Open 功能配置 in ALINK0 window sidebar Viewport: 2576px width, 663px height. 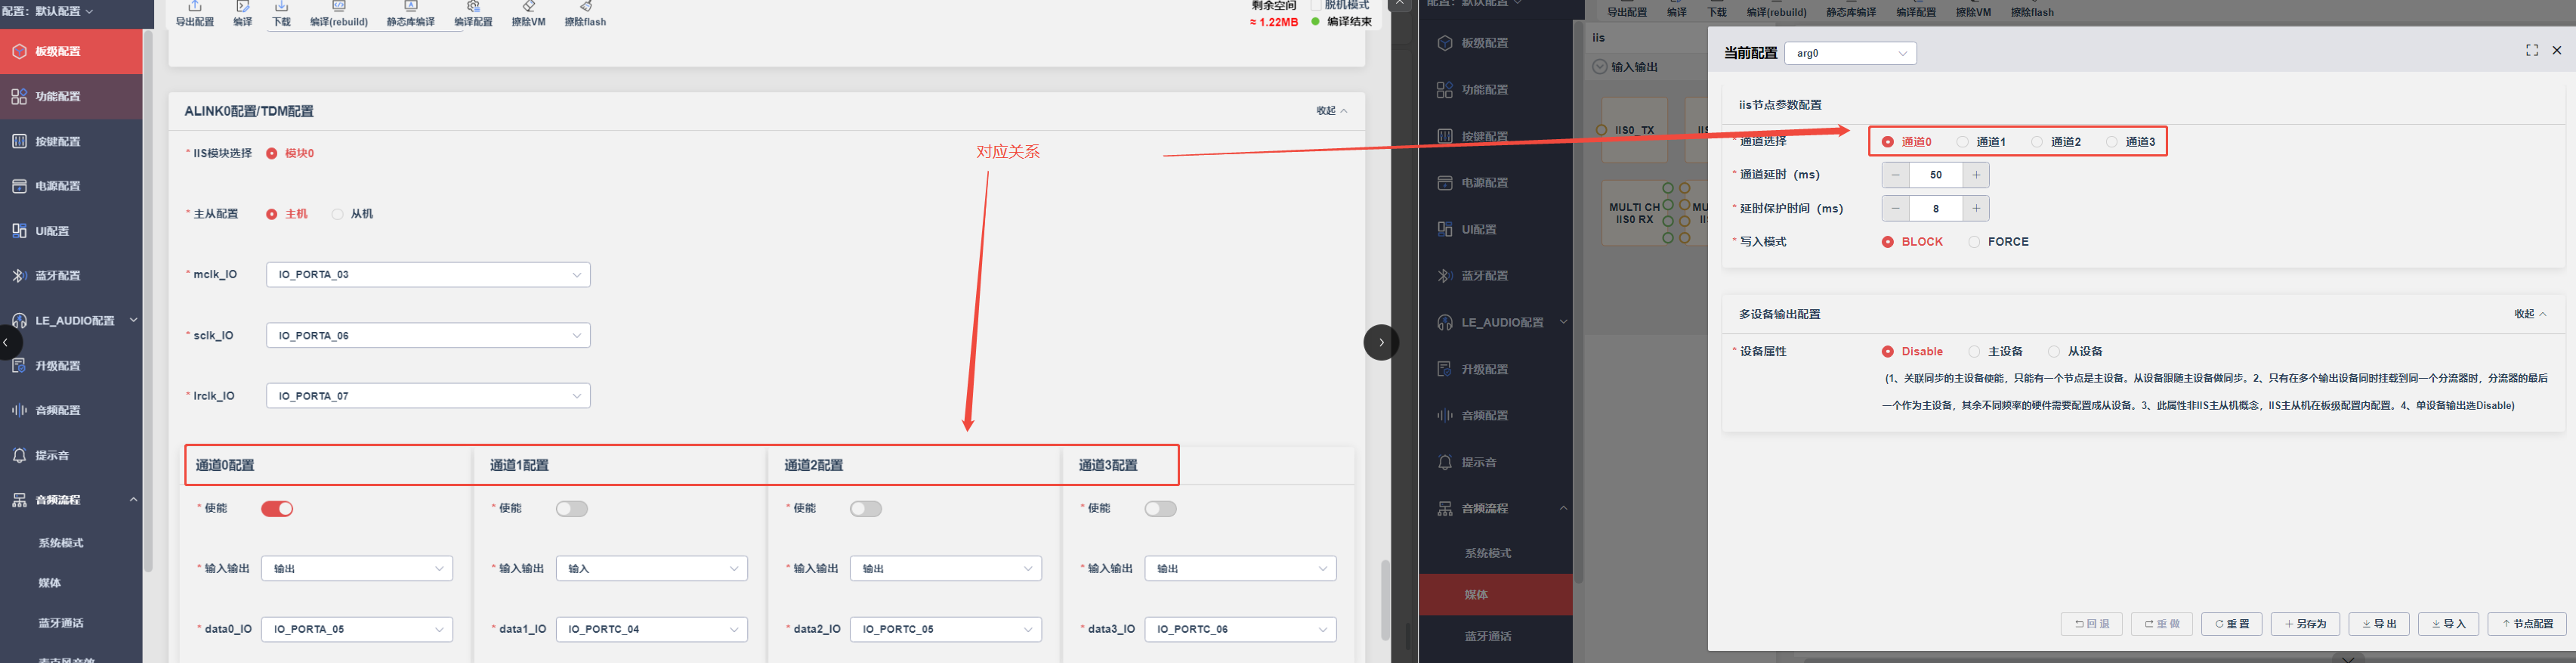71,96
